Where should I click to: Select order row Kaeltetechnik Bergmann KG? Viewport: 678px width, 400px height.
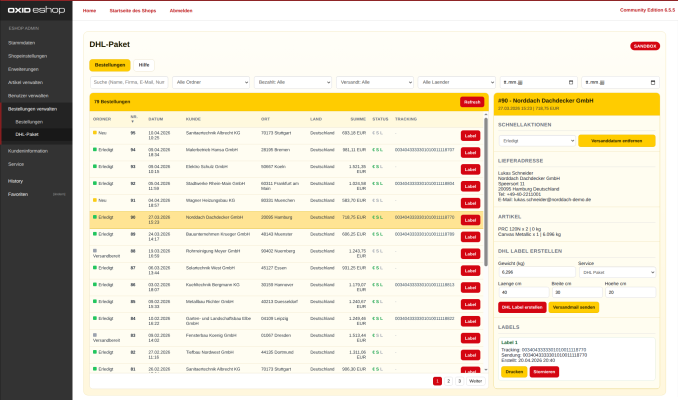tap(286, 288)
